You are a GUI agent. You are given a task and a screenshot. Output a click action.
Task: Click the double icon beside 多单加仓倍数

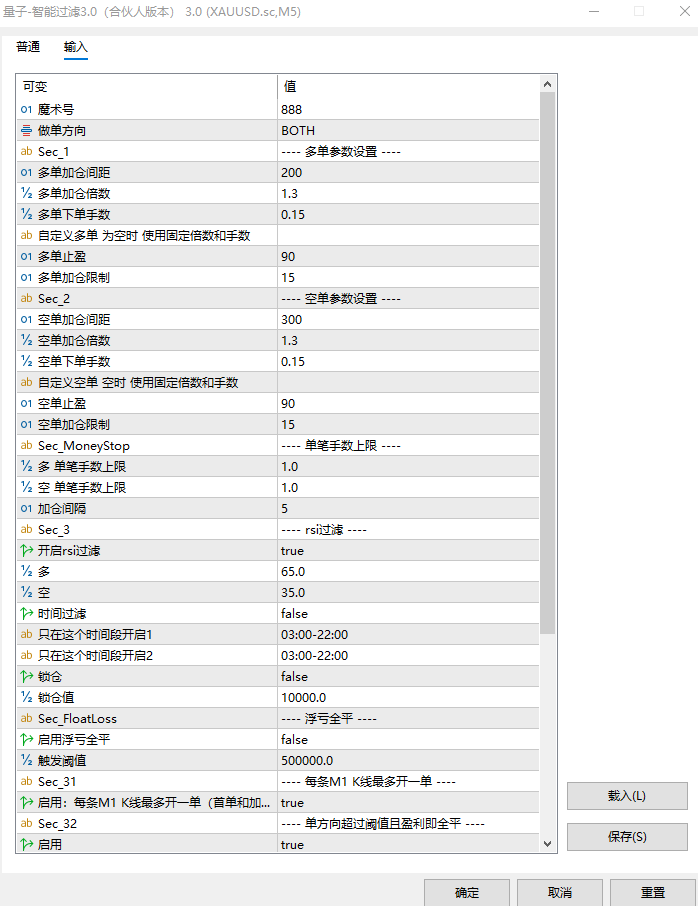click(x=27, y=194)
